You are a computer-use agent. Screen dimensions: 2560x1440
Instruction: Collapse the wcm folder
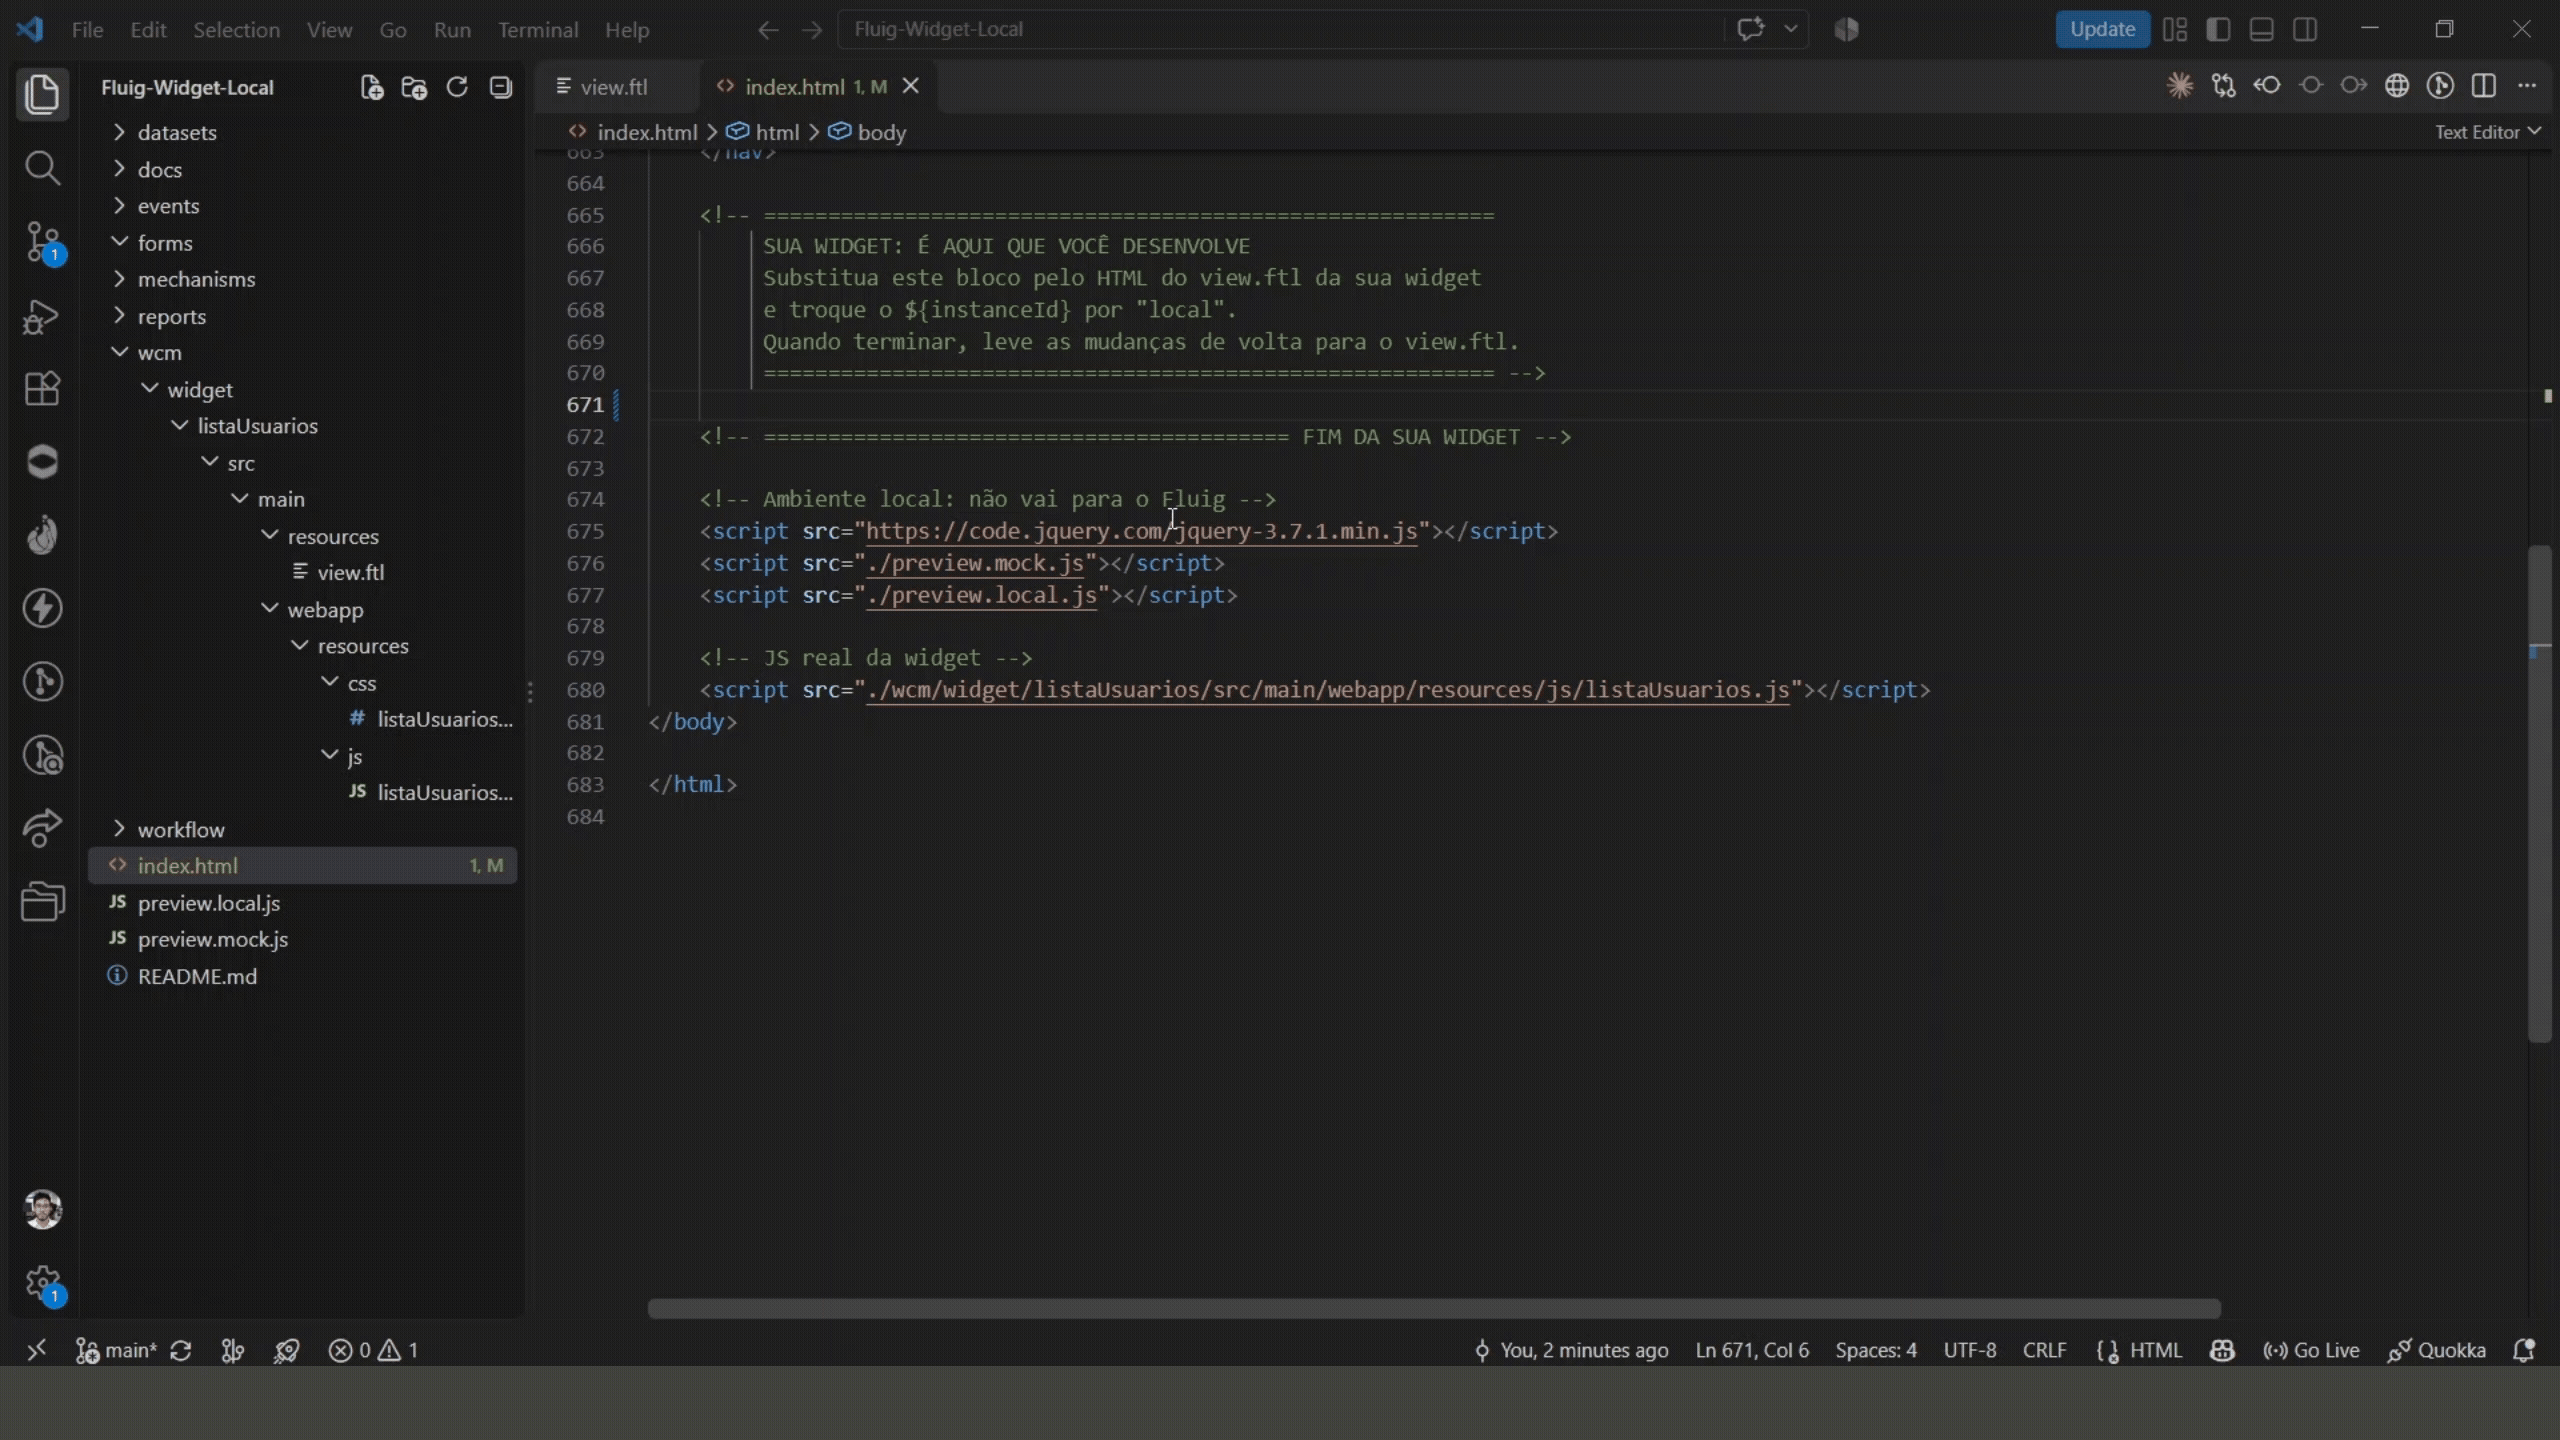click(302, 352)
